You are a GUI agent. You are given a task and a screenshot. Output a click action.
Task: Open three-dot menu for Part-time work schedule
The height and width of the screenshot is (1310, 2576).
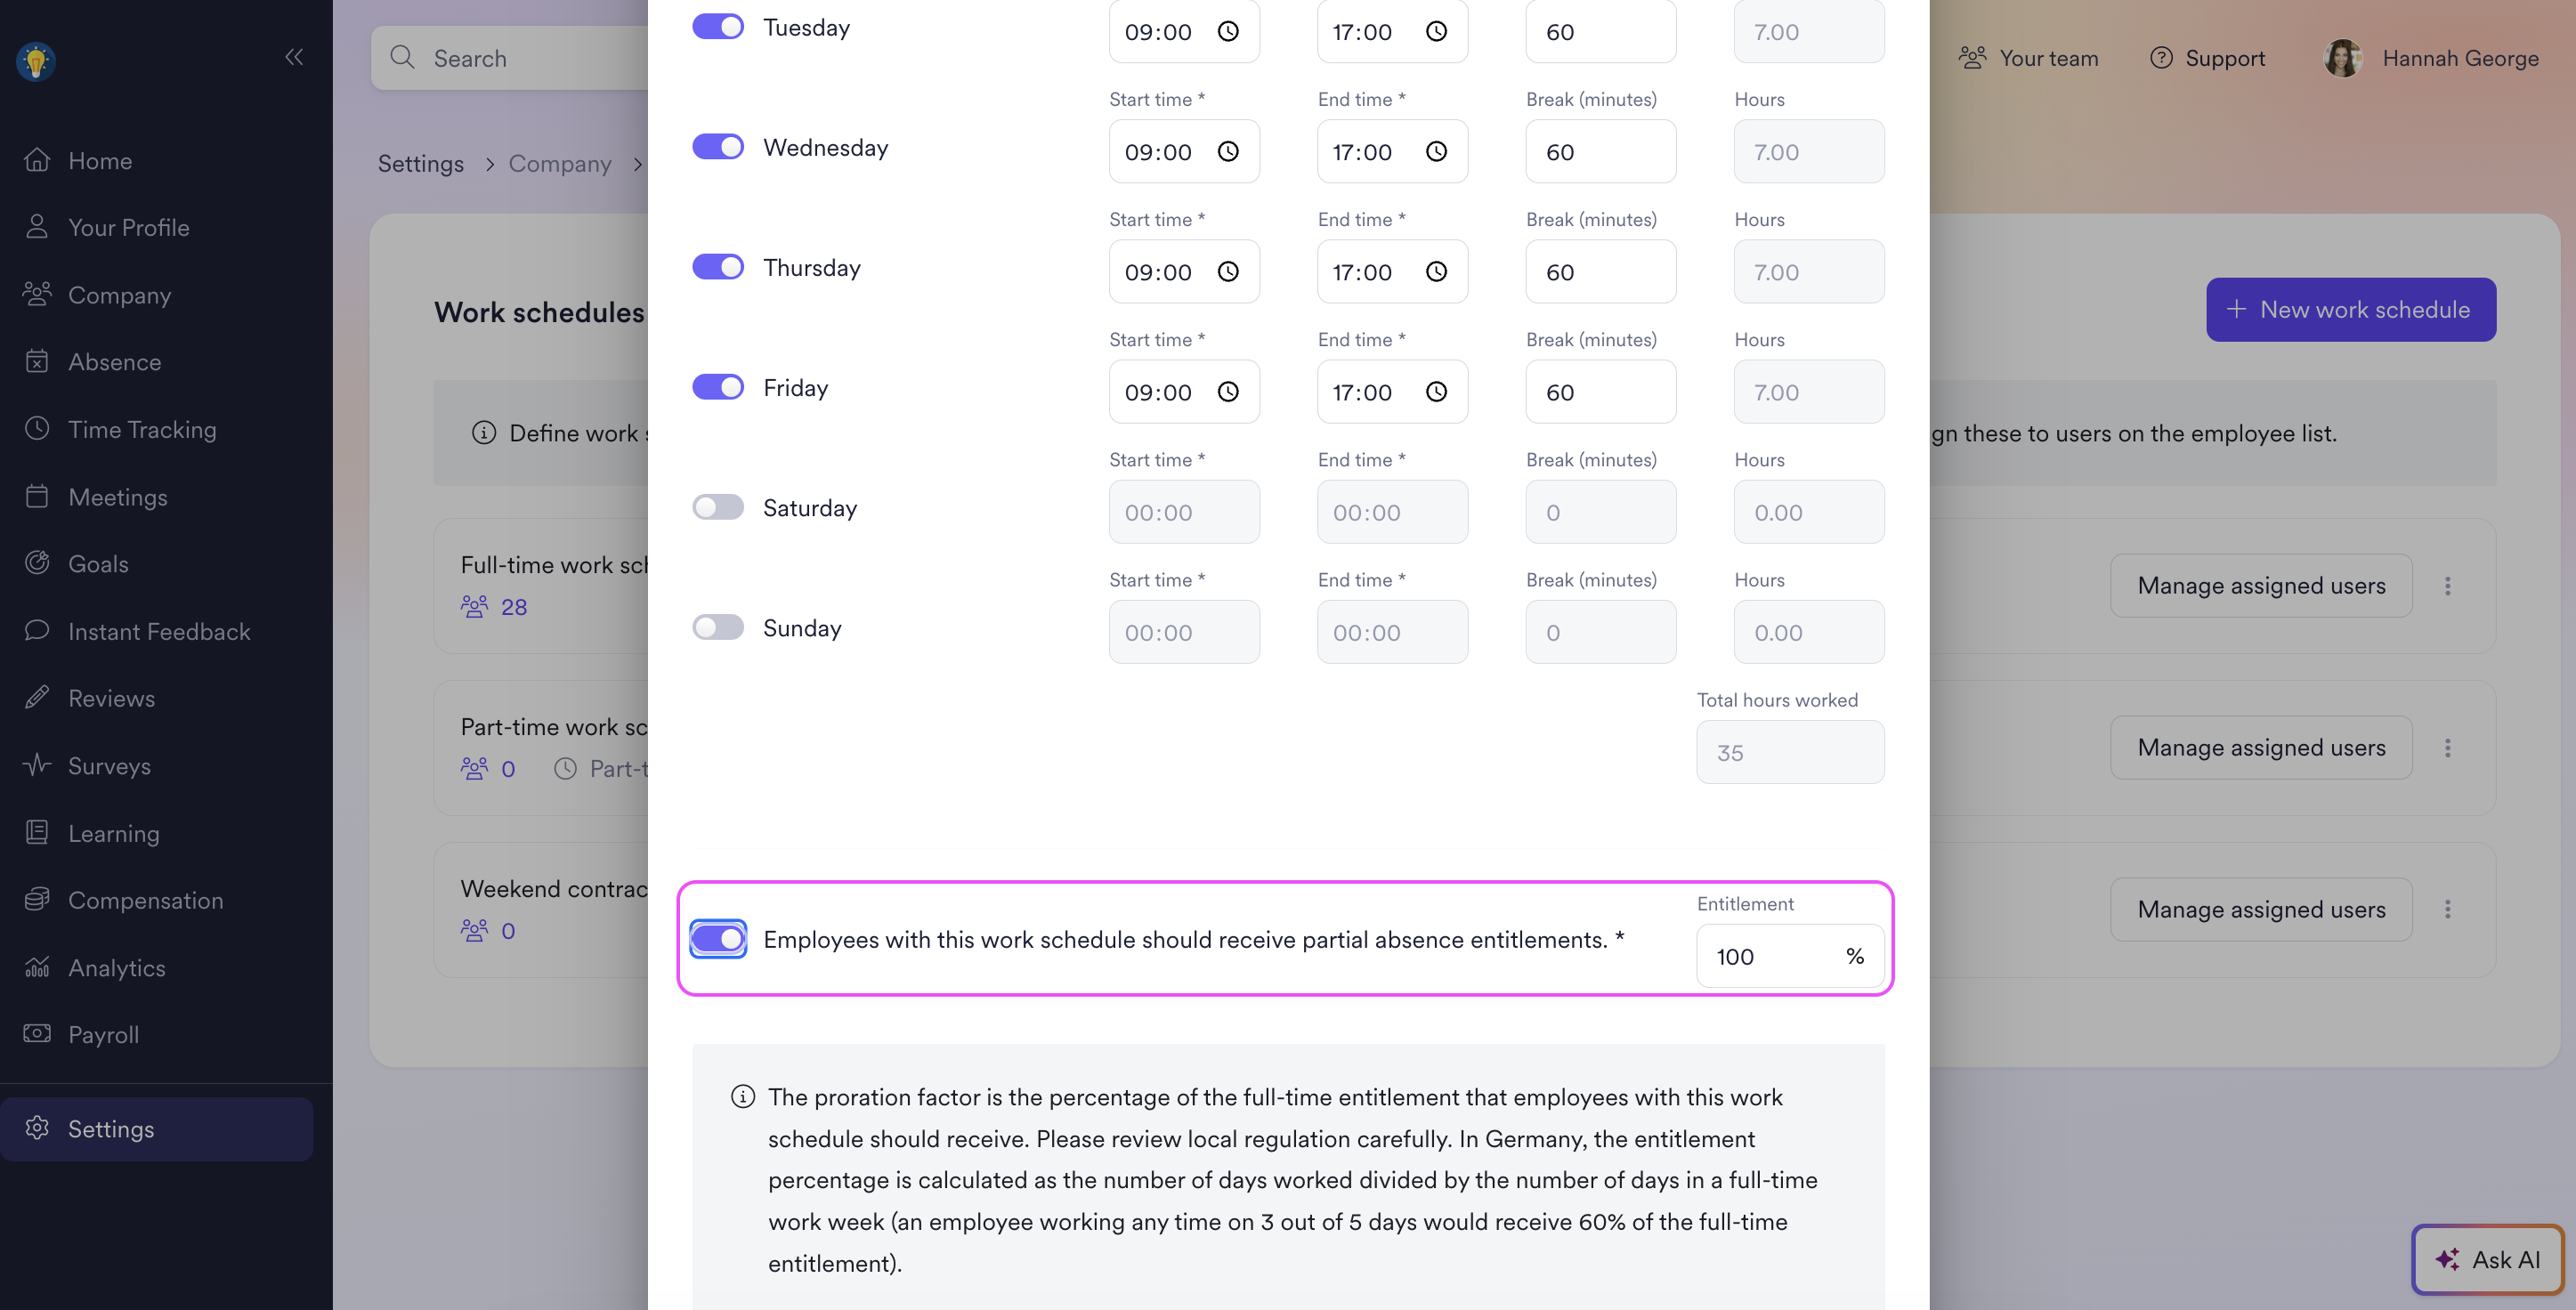[x=2447, y=748]
